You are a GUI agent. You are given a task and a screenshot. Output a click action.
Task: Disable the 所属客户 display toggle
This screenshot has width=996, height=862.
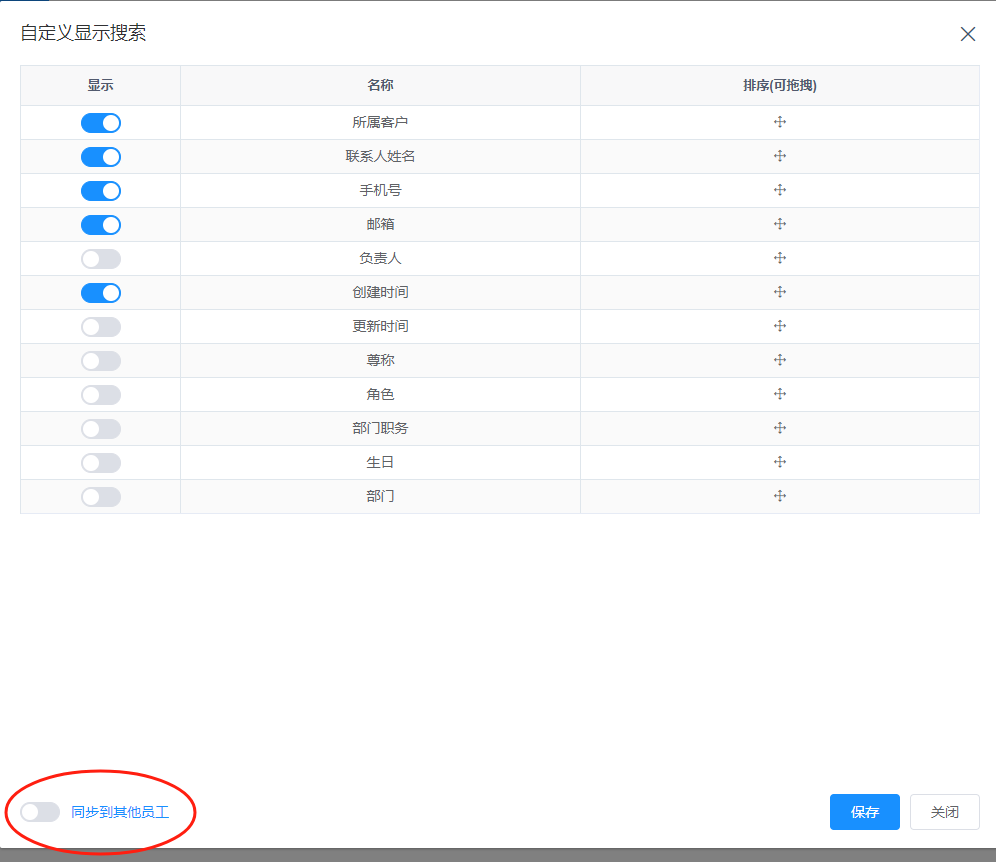pos(101,123)
